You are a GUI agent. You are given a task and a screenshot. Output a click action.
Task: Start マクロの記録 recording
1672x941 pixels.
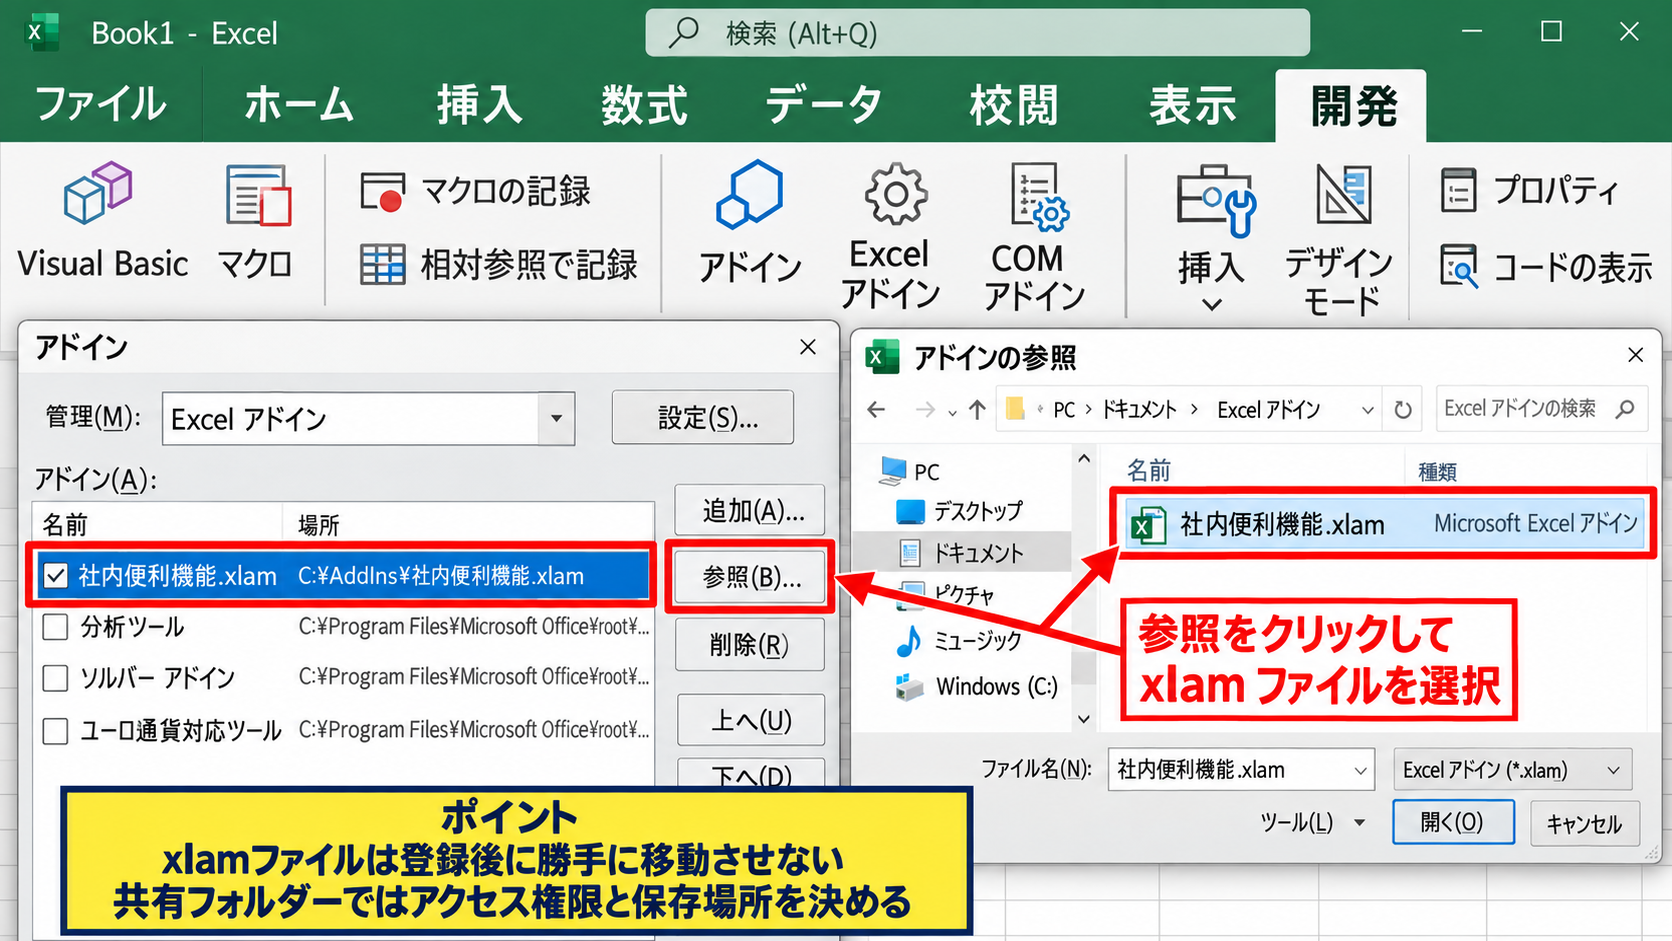476,191
